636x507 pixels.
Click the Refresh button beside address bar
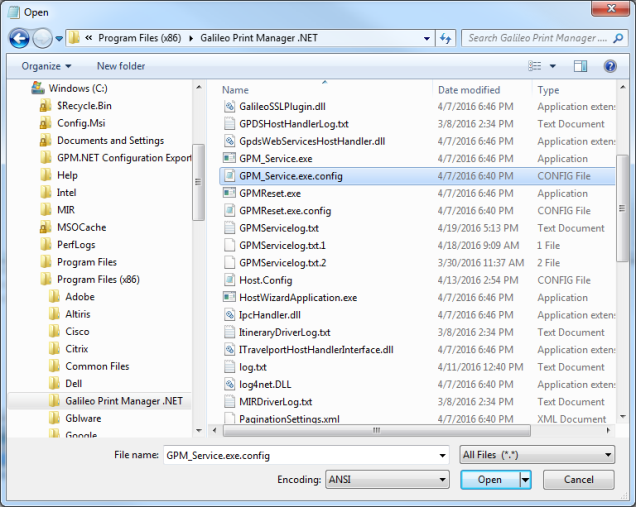click(445, 39)
